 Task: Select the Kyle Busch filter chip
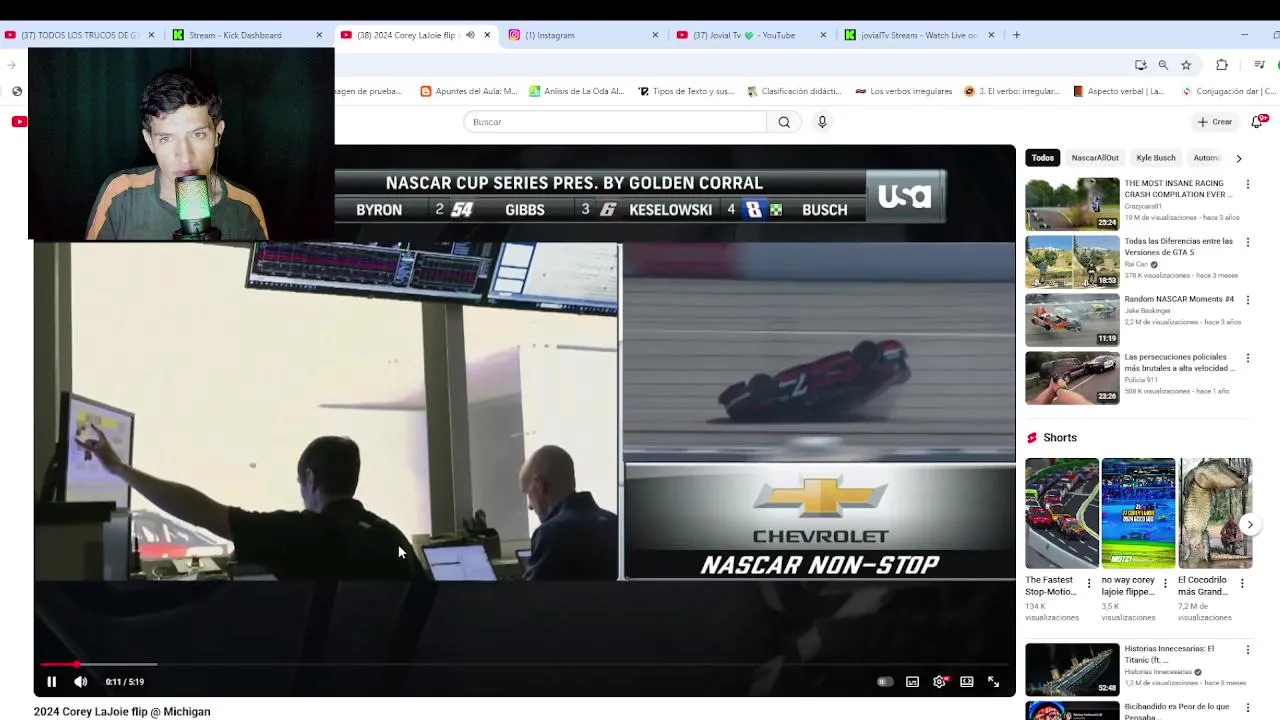pyautogui.click(x=1156, y=158)
